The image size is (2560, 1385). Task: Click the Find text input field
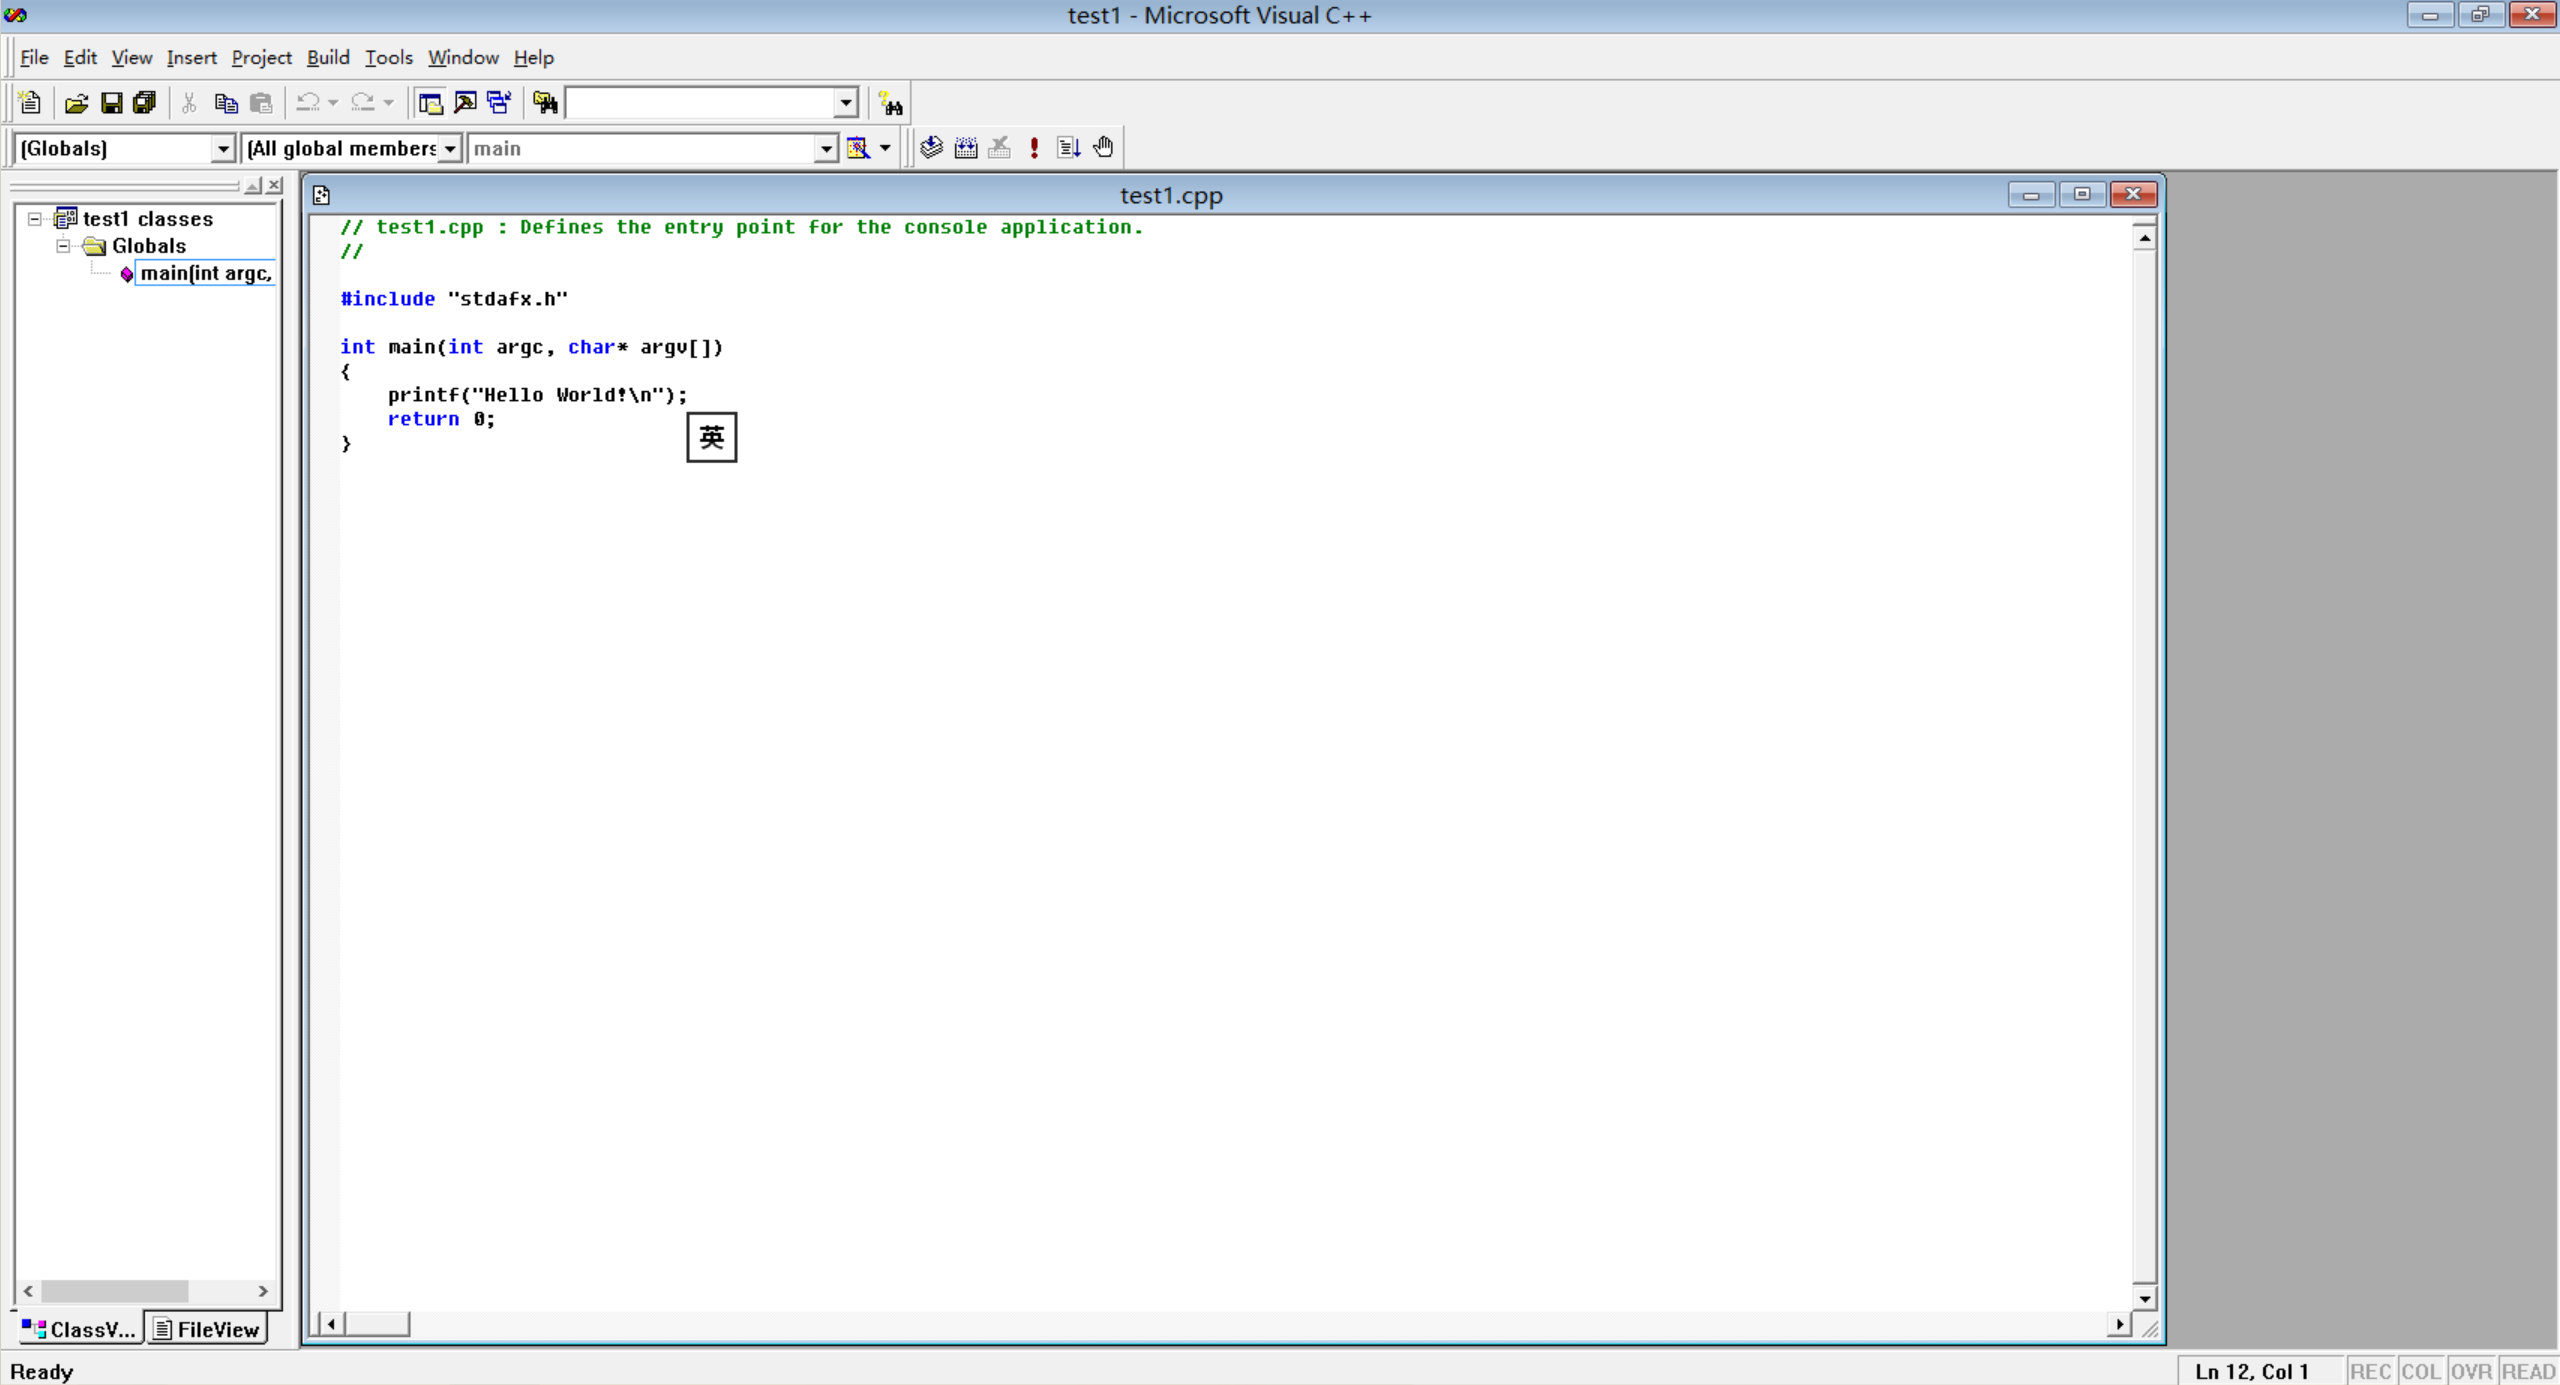tap(700, 103)
